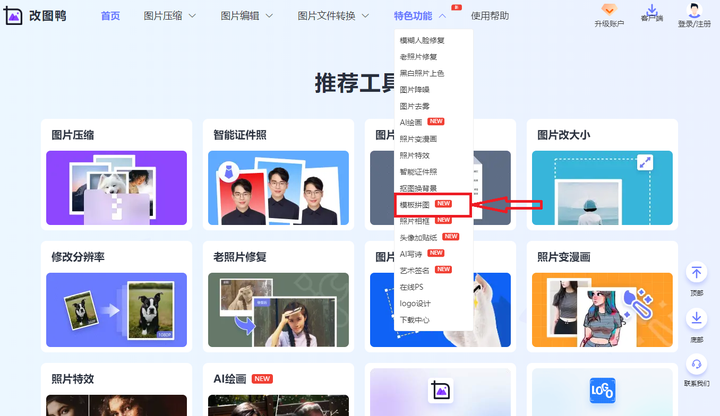This screenshot has width=720, height=416.
Task: Click the 升级账户 label
Action: tap(609, 24)
